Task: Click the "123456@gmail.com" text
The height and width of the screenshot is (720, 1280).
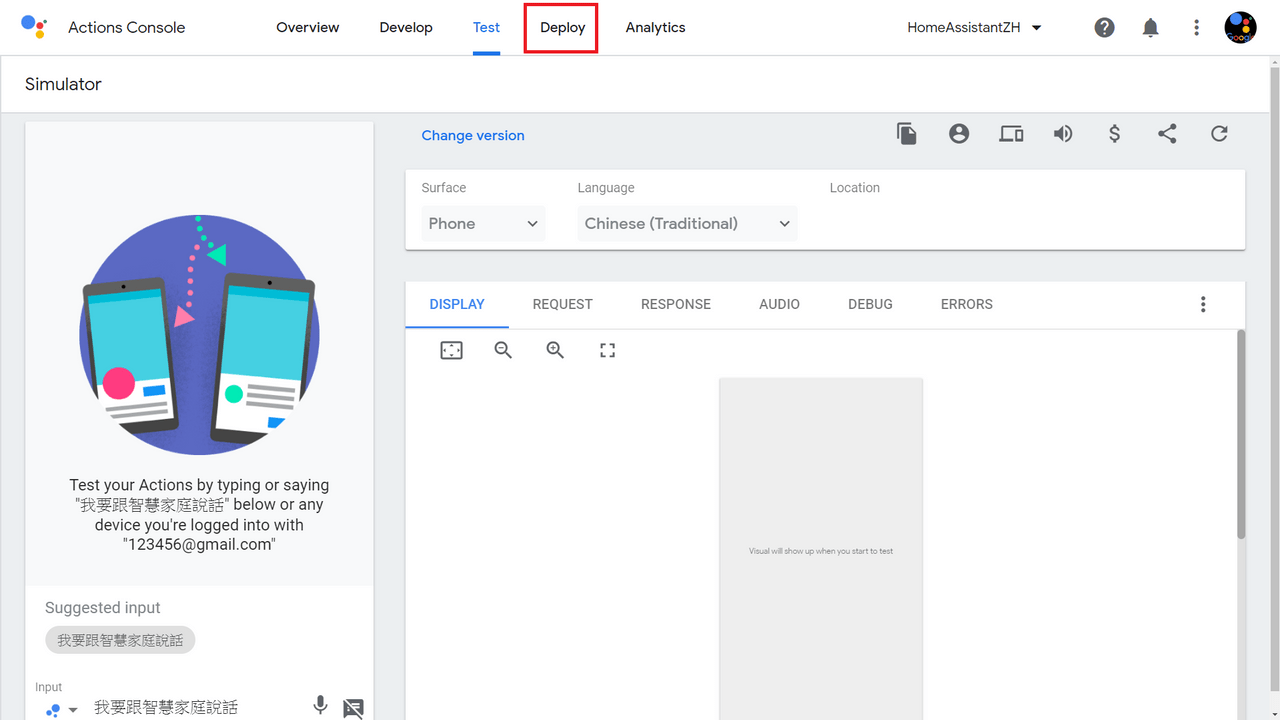Action: (x=199, y=545)
